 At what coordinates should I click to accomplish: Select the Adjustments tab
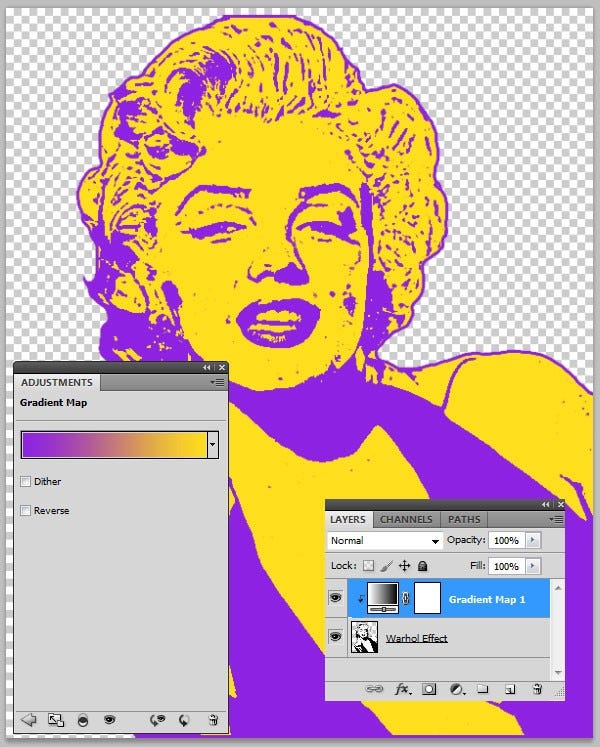tap(57, 383)
